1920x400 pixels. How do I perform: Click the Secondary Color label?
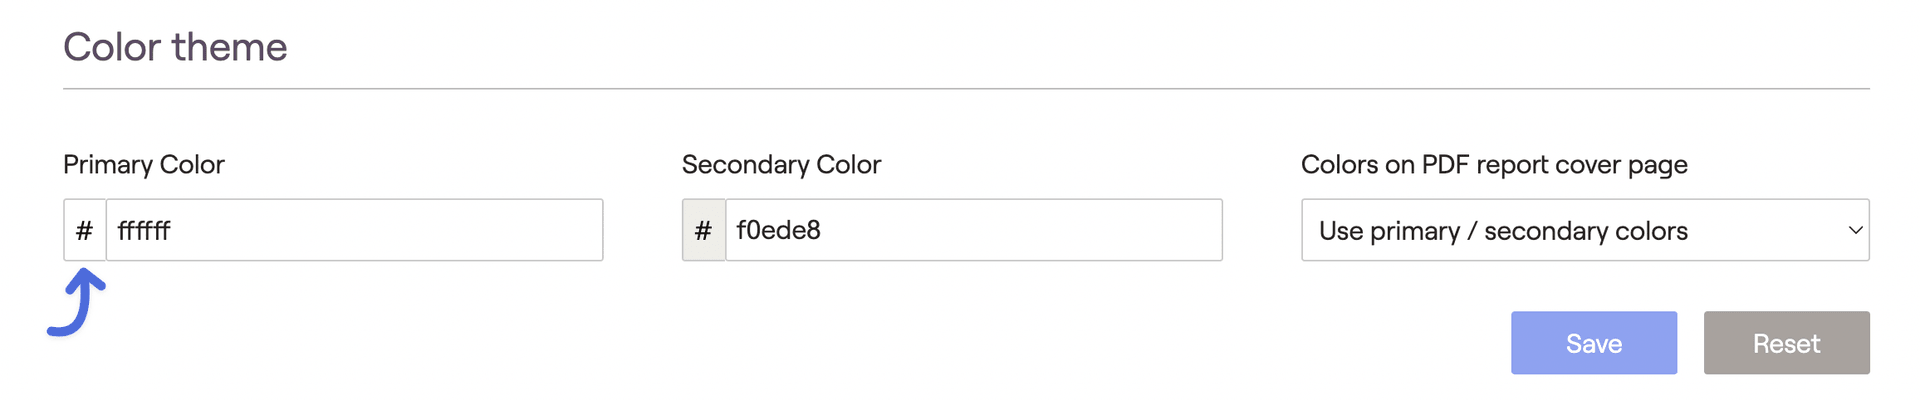point(781,164)
